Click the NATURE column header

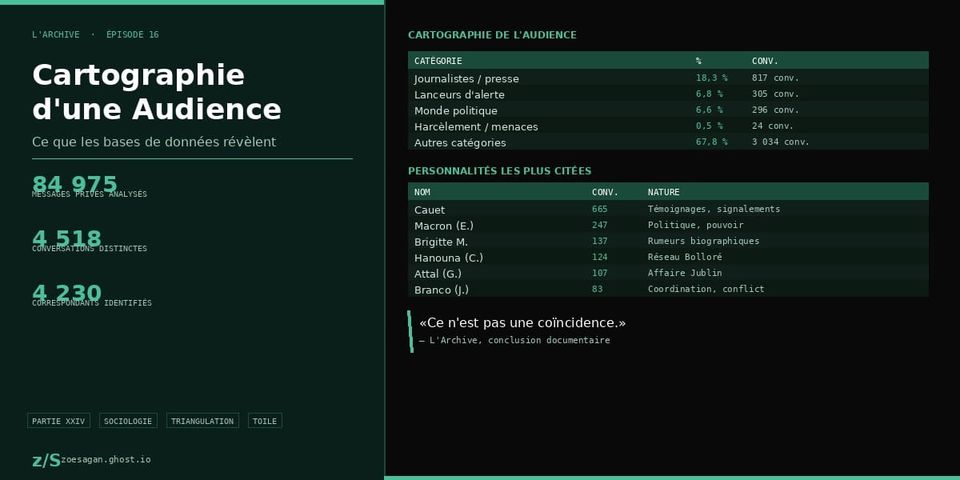(664, 192)
